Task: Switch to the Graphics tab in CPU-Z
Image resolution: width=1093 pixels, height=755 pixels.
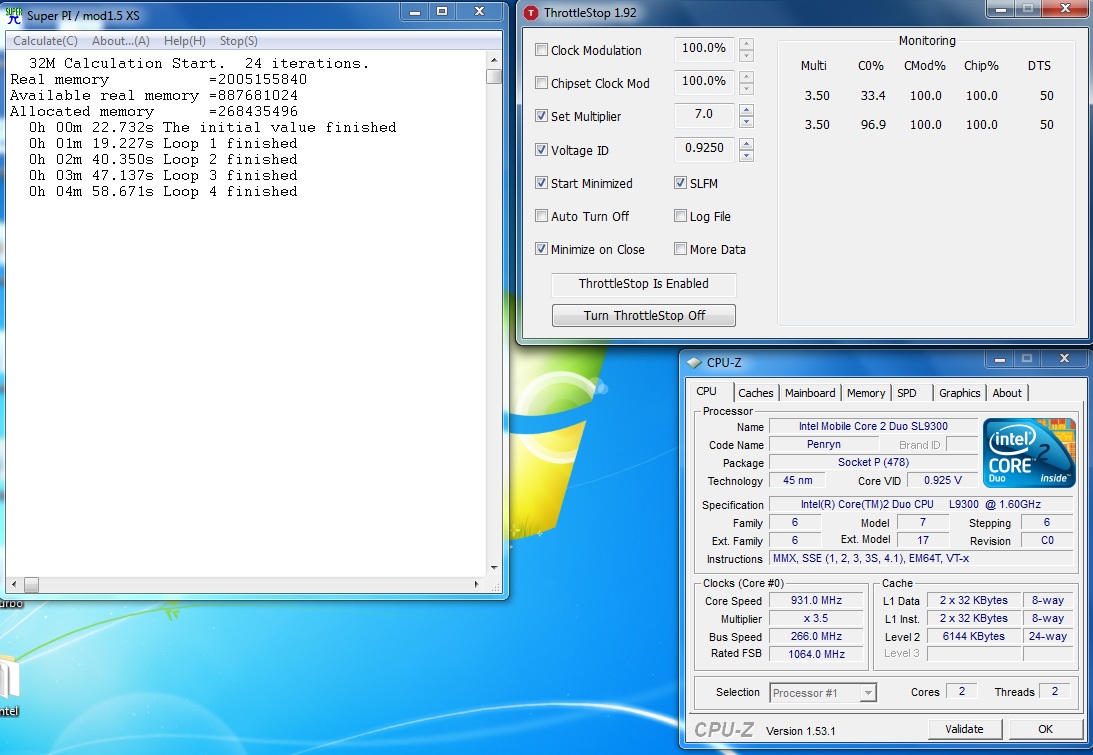Action: pos(959,393)
